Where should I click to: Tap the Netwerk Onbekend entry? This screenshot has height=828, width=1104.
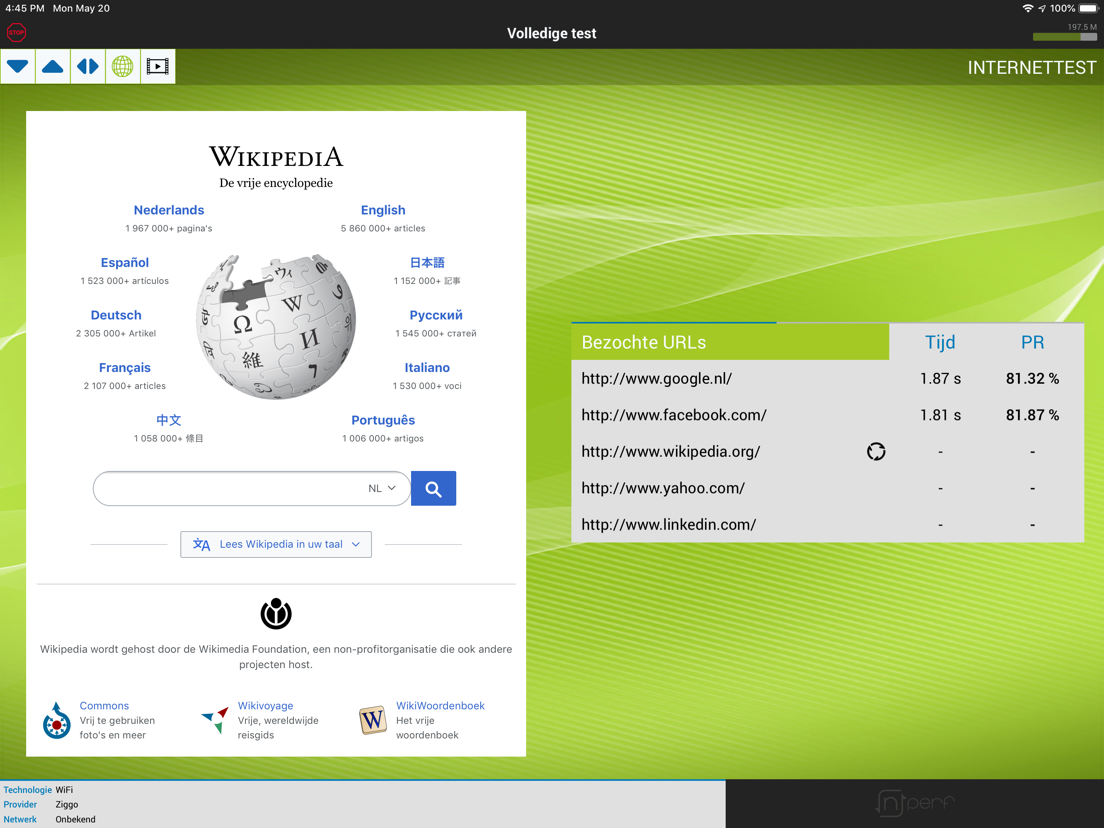(x=49, y=820)
